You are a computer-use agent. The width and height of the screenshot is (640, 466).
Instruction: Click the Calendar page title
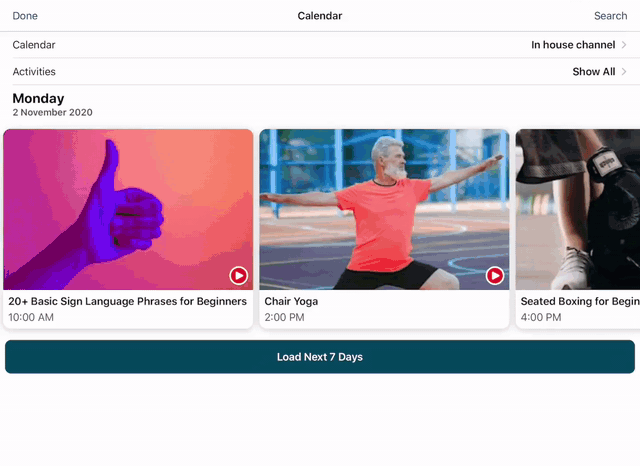(x=320, y=16)
